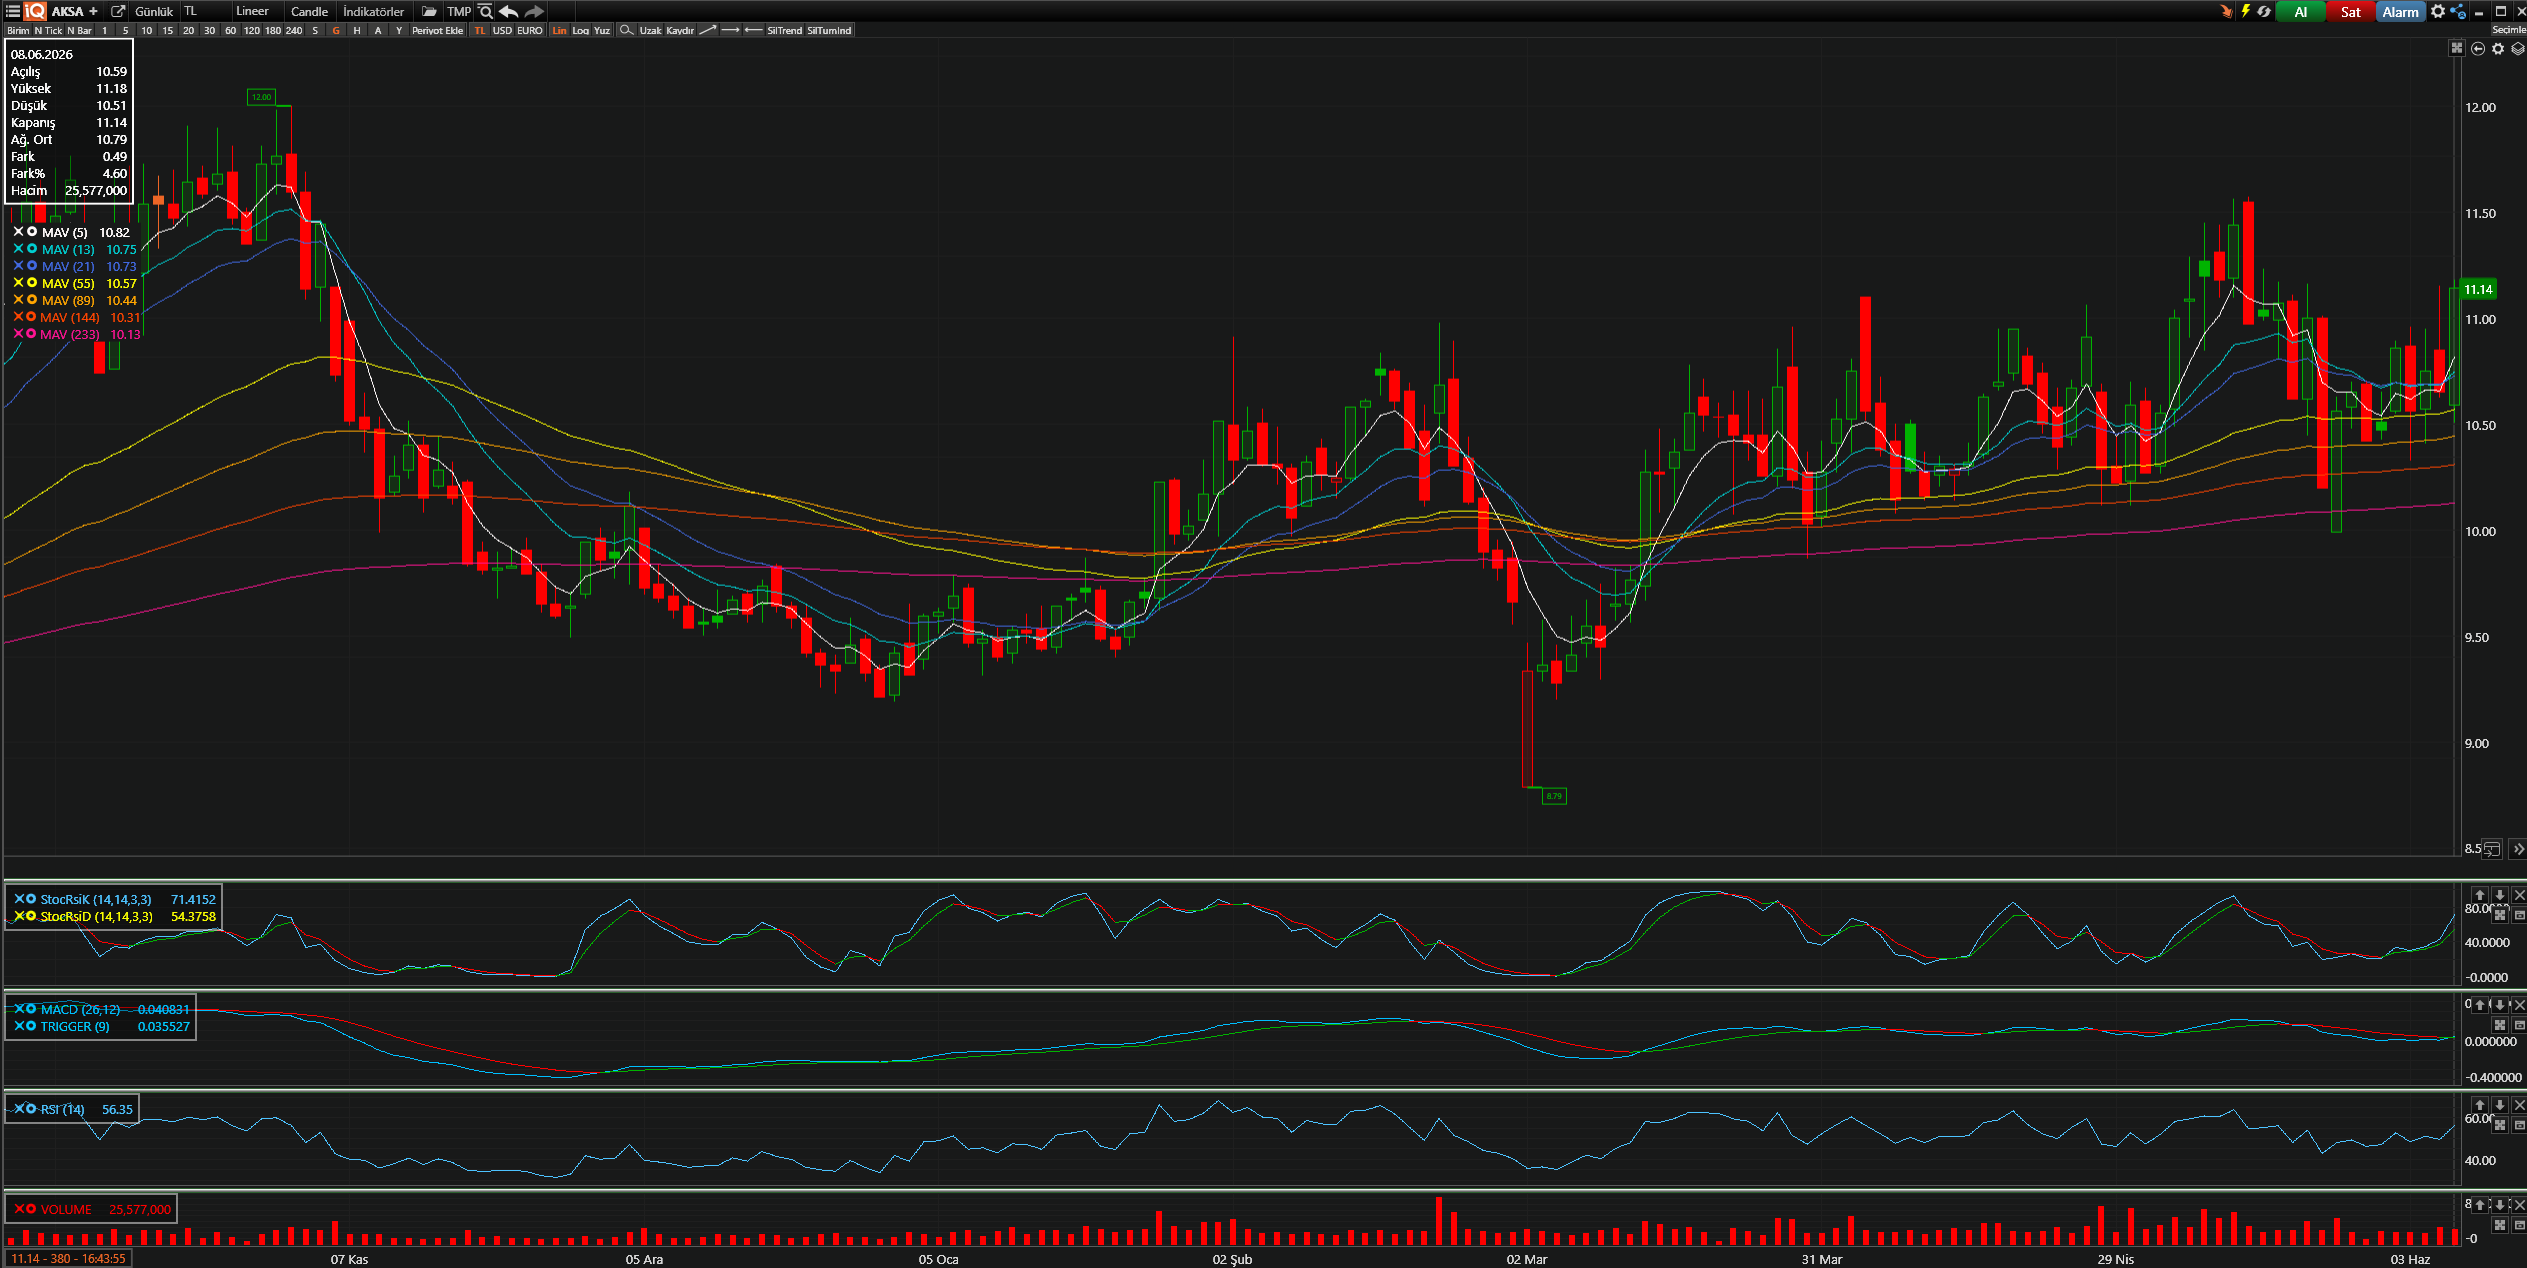Viewport: 2527px width, 1268px height.
Task: Click the blue Alarm button
Action: [2400, 12]
